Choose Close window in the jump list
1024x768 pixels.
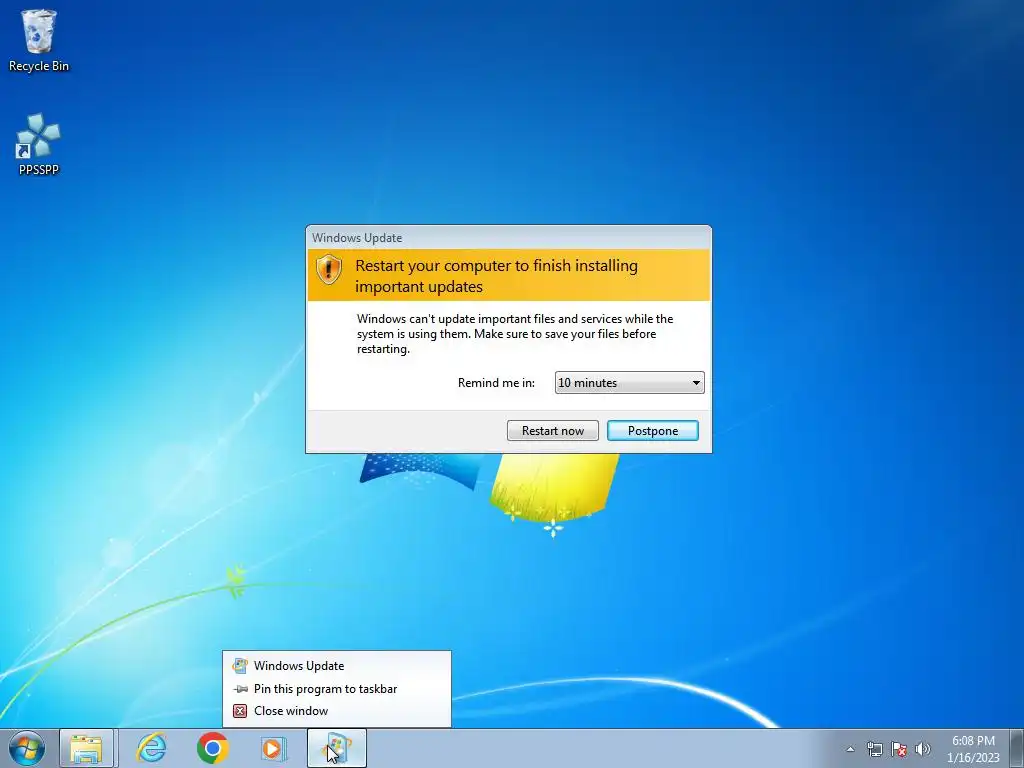click(336, 711)
